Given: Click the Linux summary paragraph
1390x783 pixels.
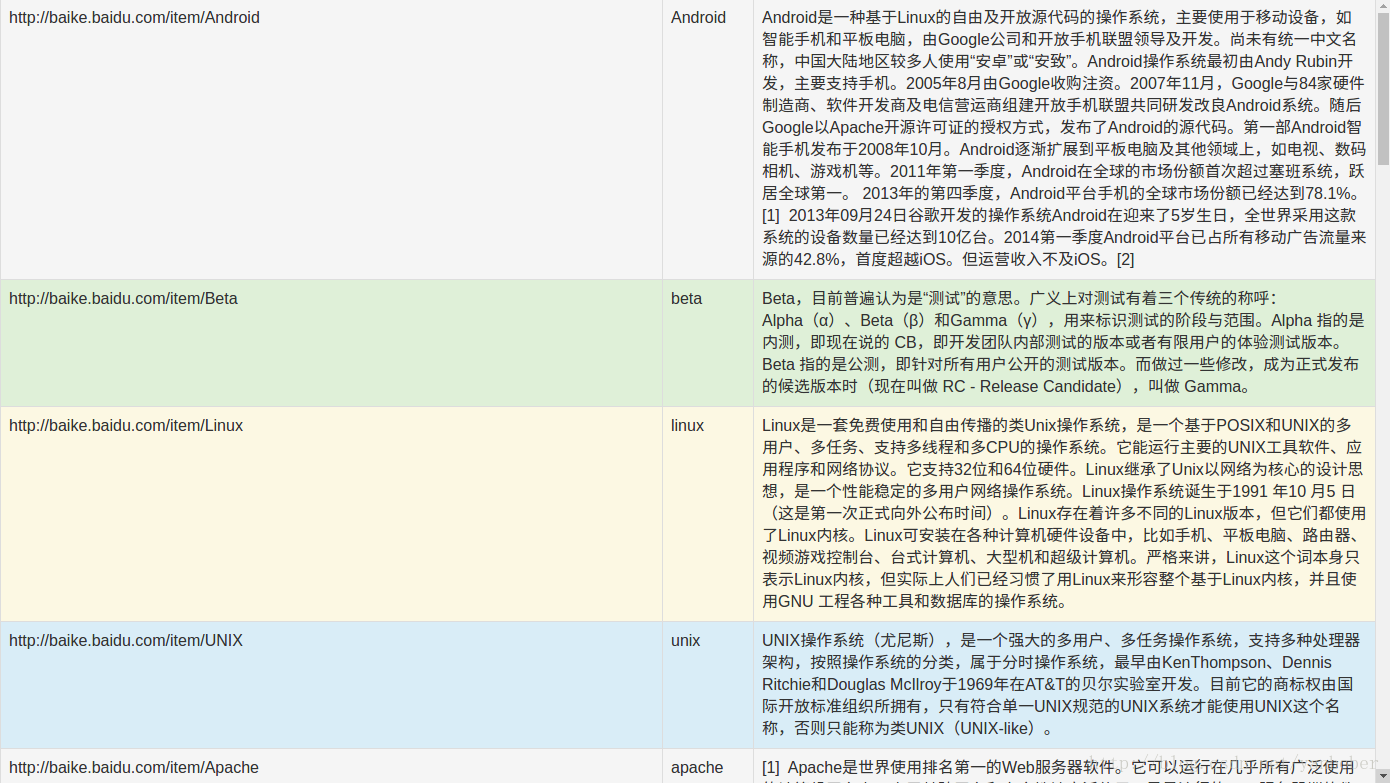Looking at the screenshot, I should 1064,514.
